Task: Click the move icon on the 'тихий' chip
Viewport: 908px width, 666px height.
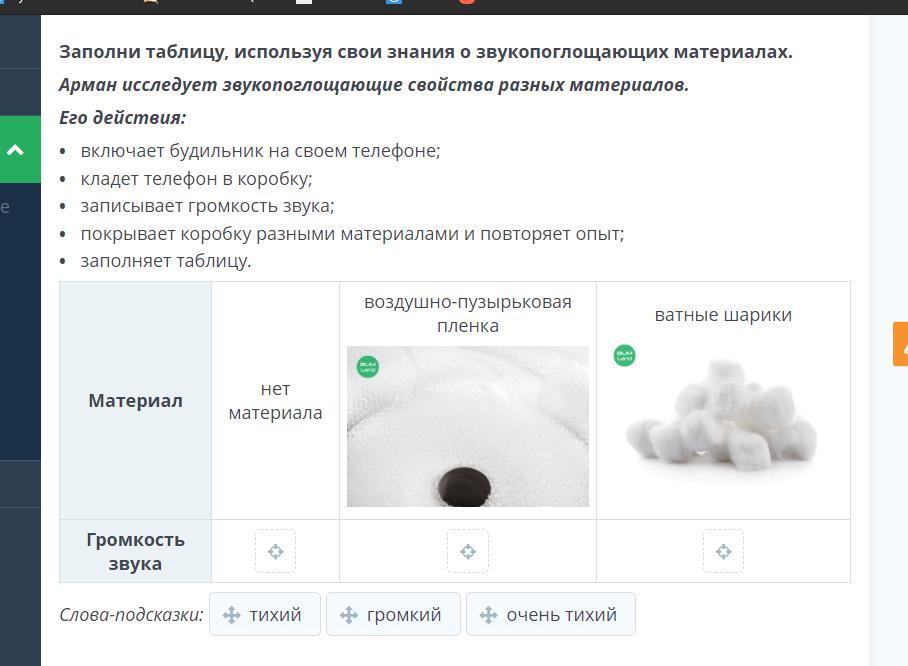Action: point(231,614)
